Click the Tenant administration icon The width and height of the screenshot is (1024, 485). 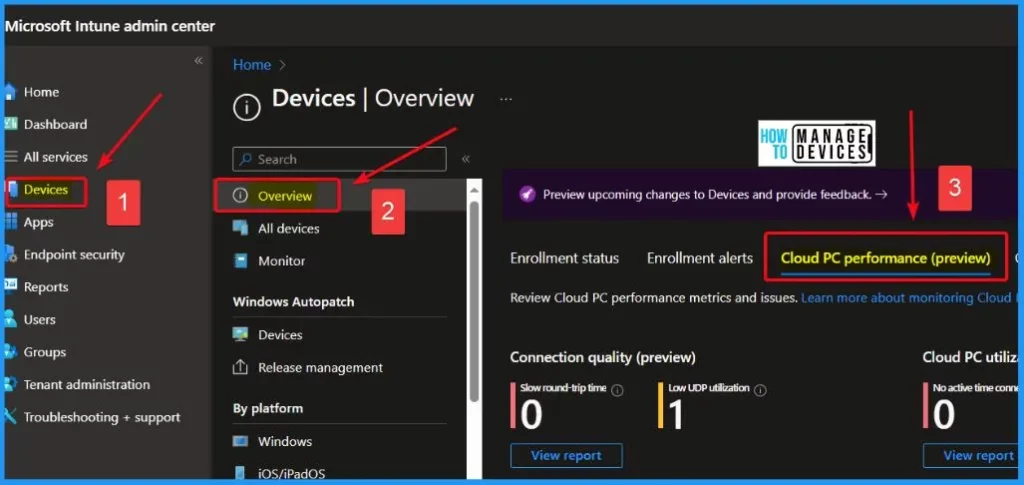click(x=10, y=384)
